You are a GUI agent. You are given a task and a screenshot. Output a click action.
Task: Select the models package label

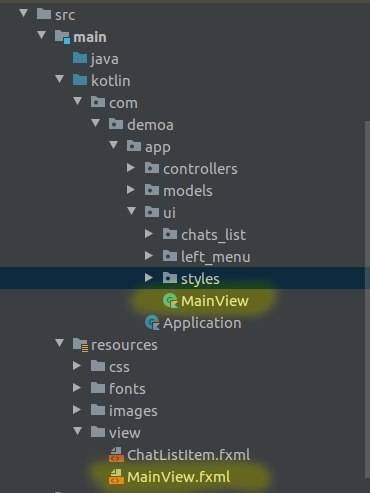[188, 191]
